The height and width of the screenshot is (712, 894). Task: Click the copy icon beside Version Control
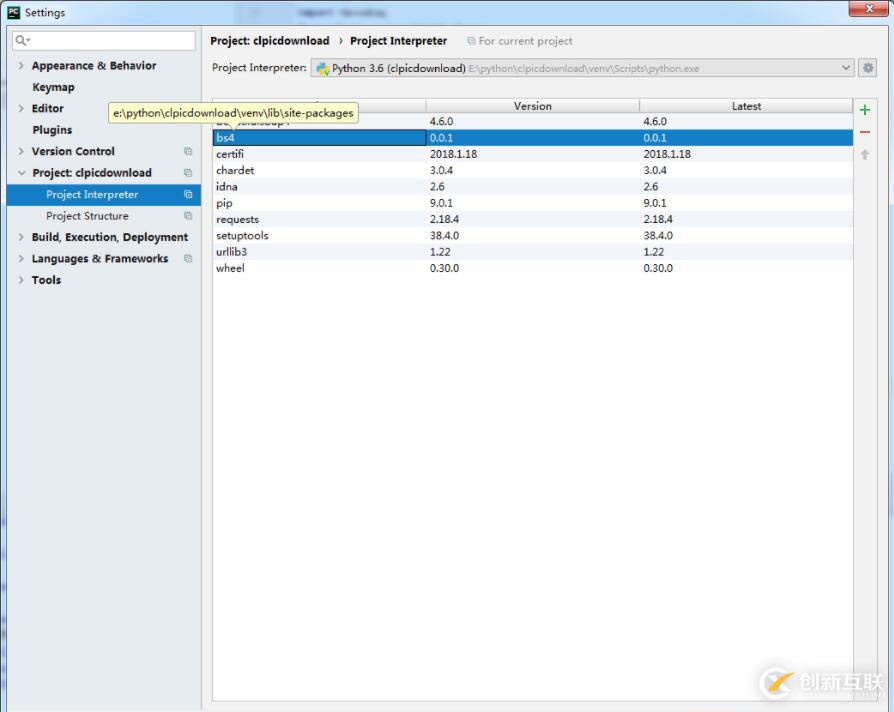[x=188, y=151]
